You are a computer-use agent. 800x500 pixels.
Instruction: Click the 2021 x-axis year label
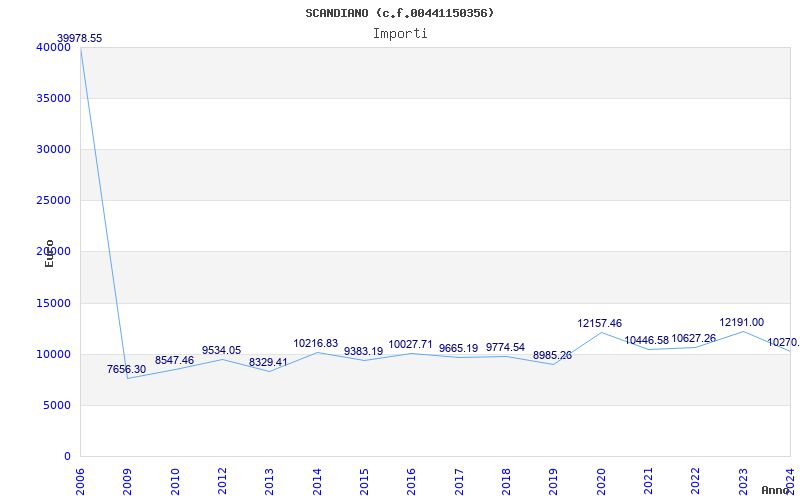pos(648,481)
